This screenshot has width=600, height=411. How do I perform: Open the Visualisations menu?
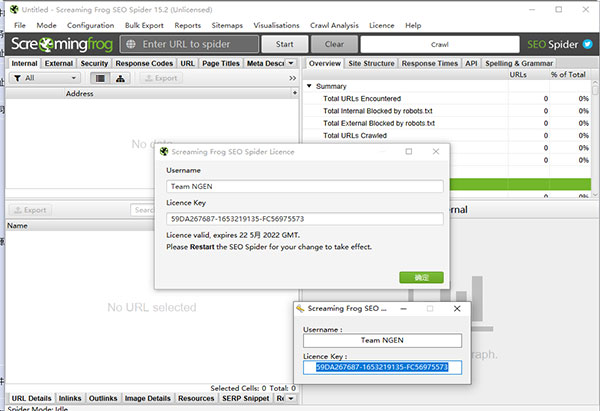point(276,25)
